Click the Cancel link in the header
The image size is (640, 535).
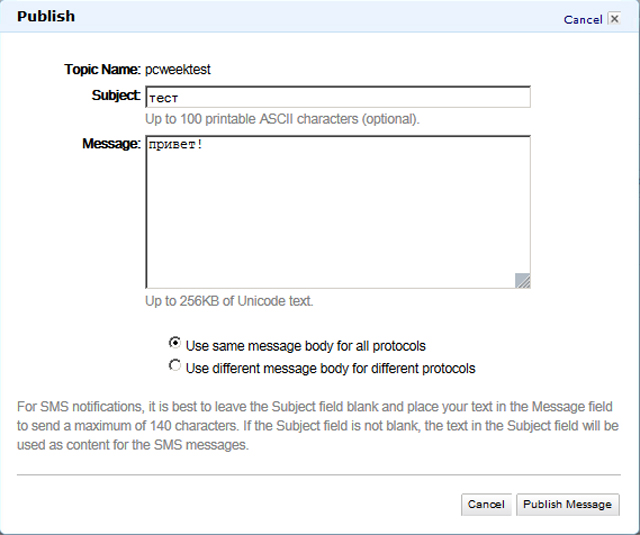583,20
